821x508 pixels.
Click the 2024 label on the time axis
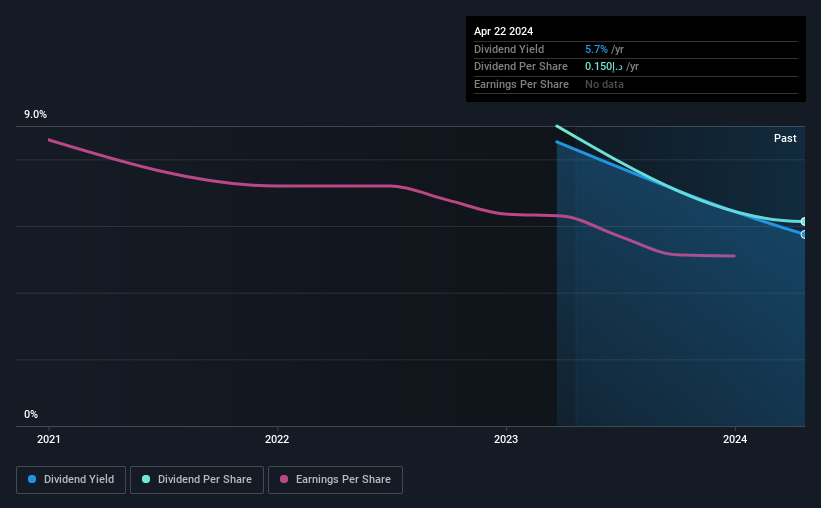pos(735,439)
